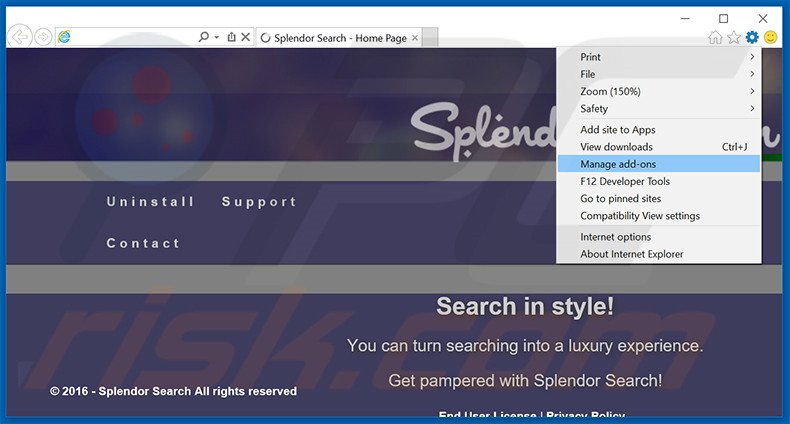Choose Go to pinned sites

(659, 198)
